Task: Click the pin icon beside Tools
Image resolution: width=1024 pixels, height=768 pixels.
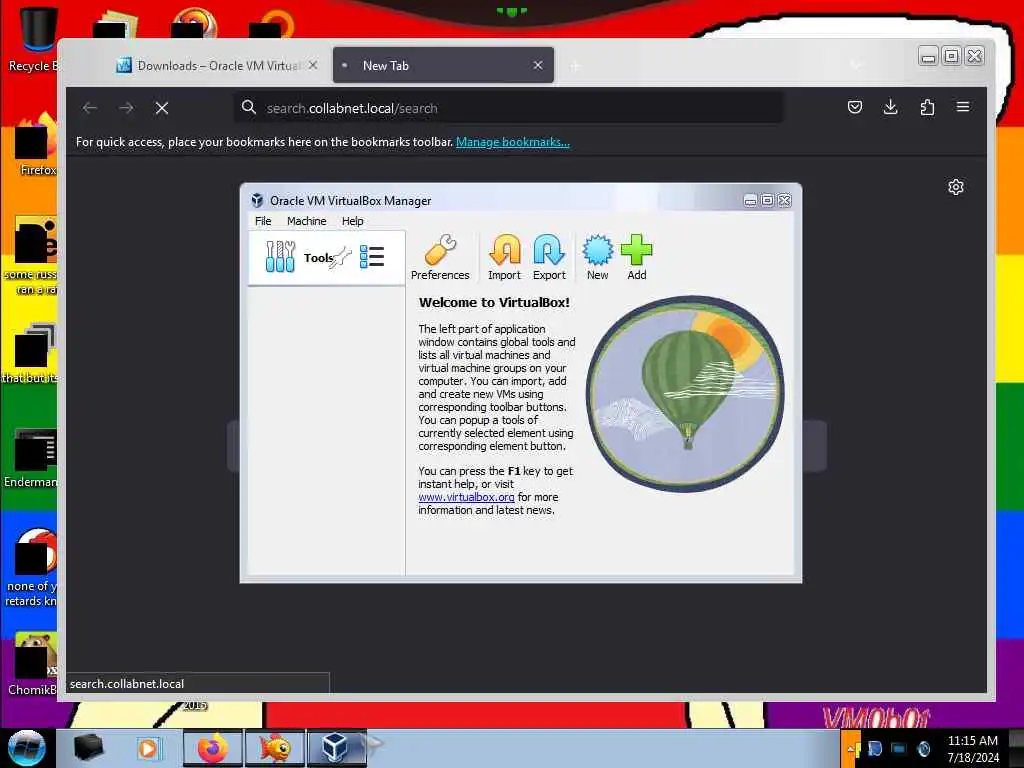Action: click(340, 258)
